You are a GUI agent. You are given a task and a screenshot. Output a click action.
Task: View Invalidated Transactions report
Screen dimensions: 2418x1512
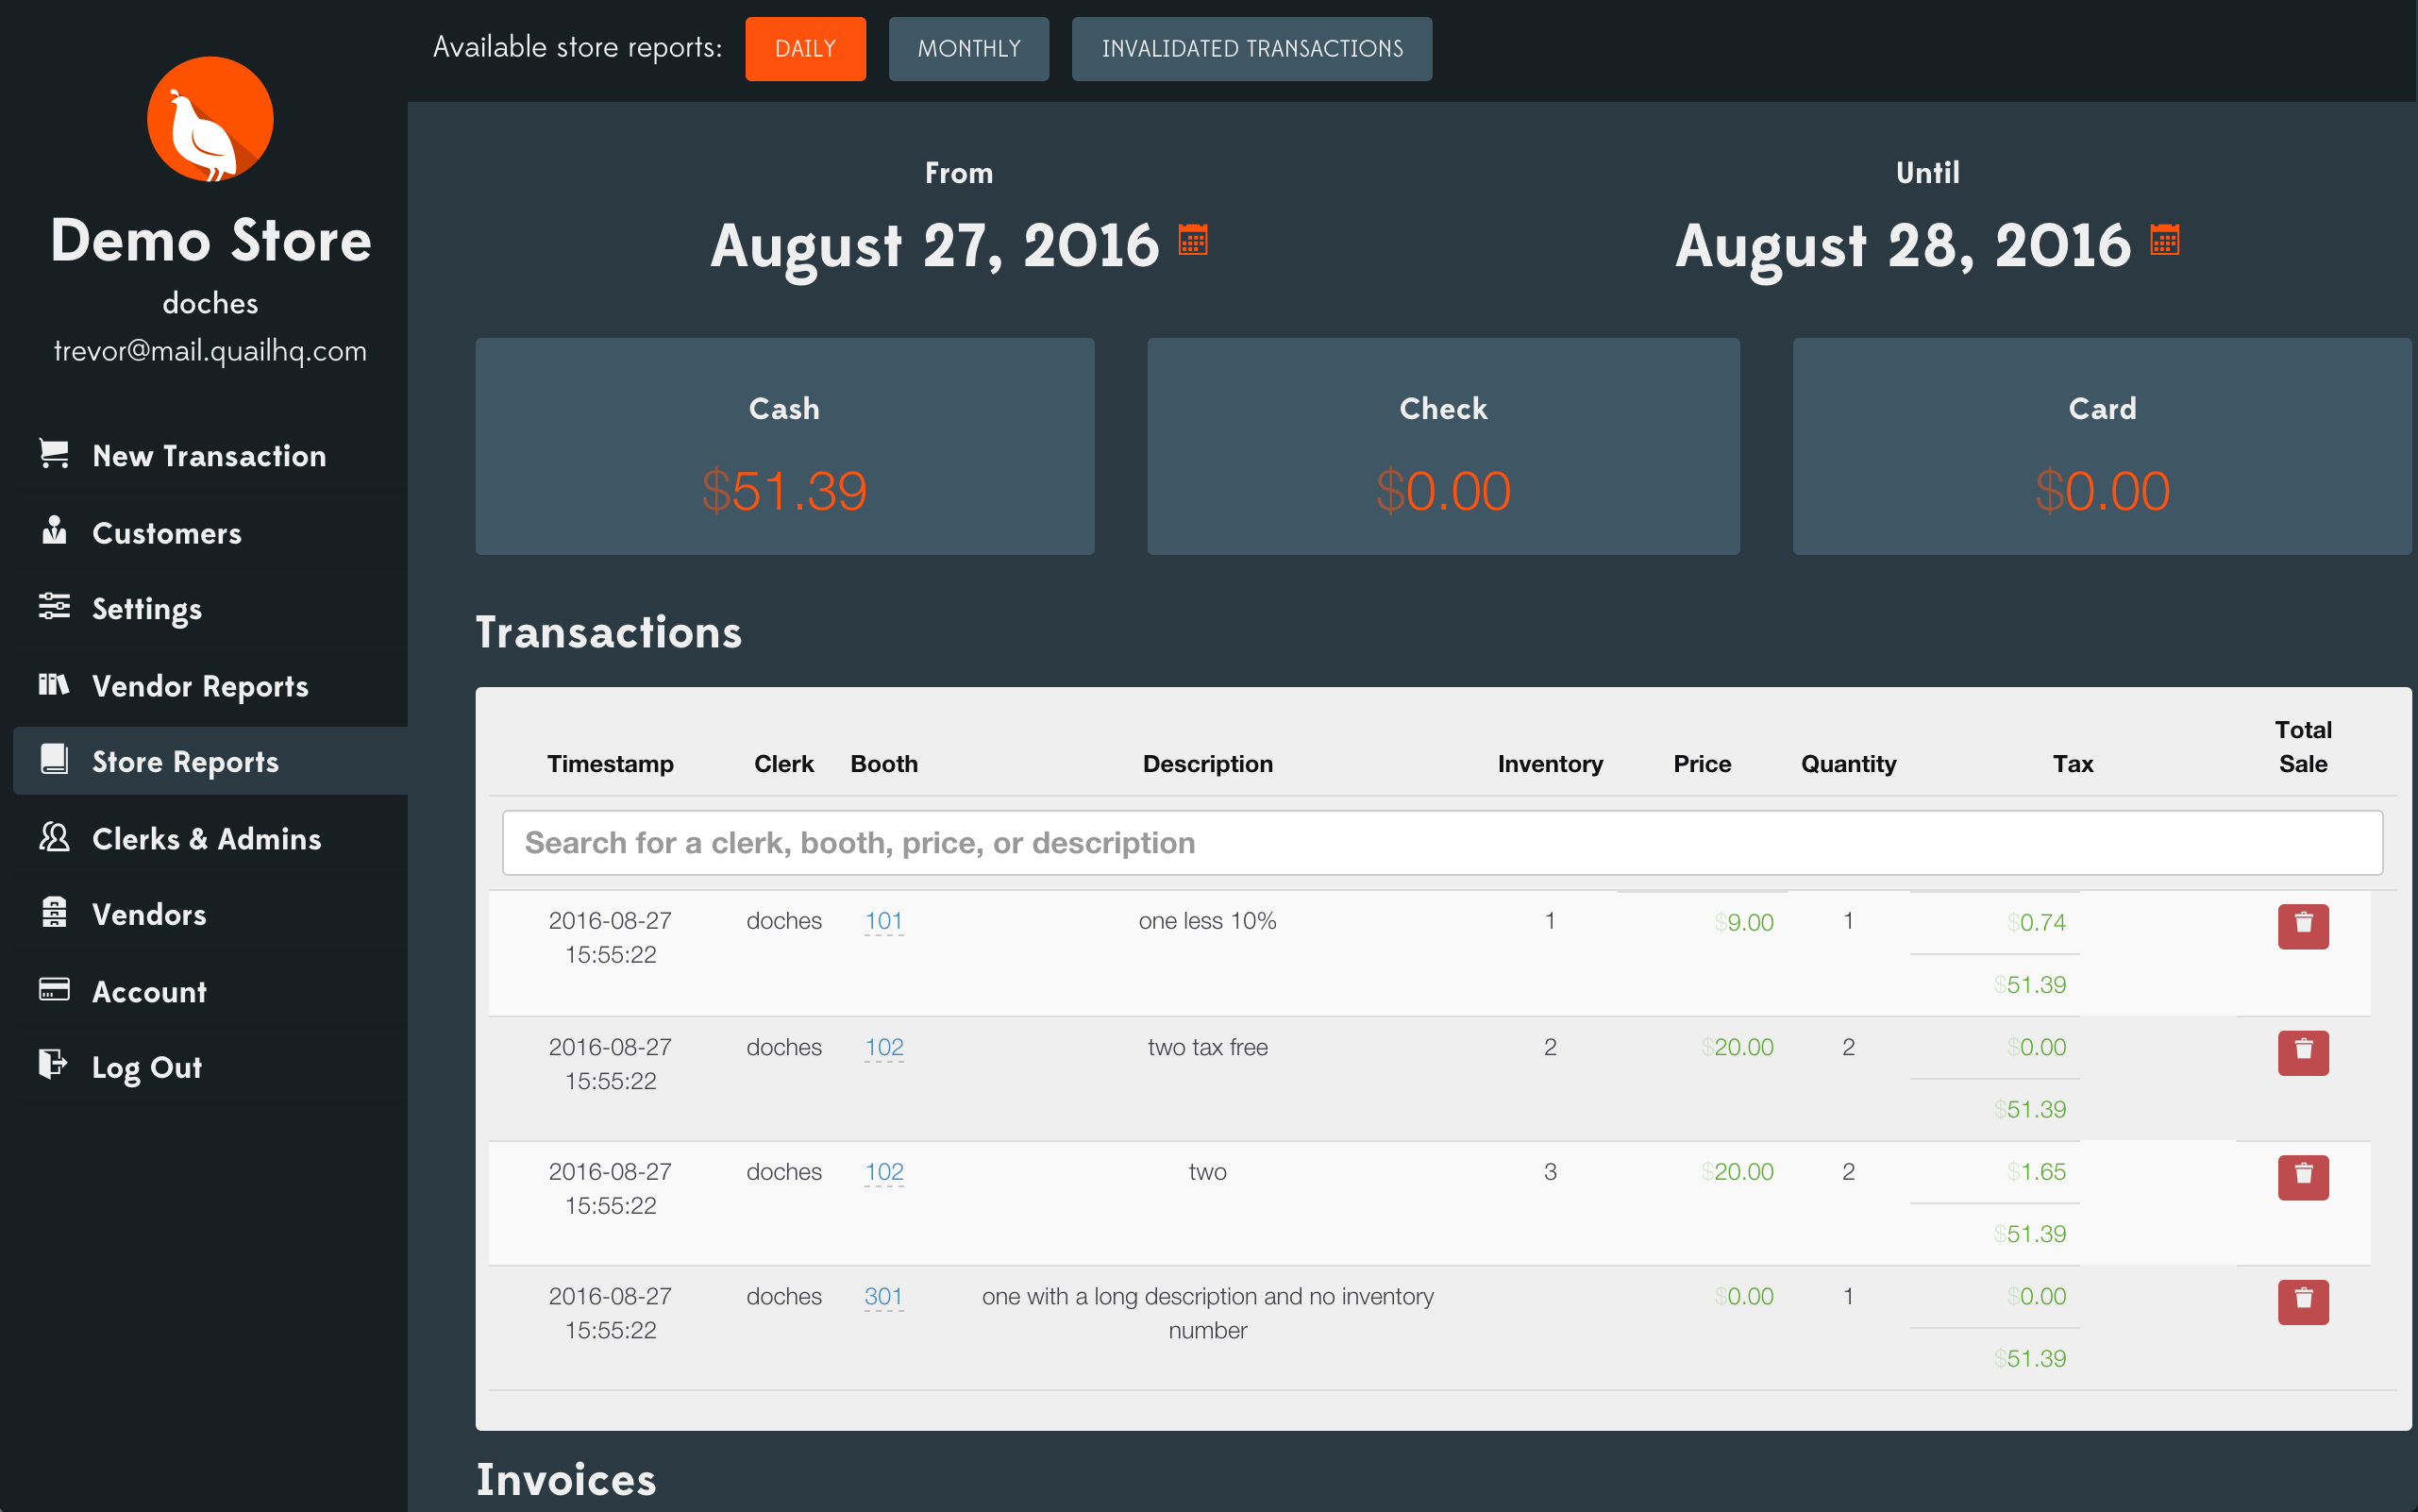coord(1251,48)
